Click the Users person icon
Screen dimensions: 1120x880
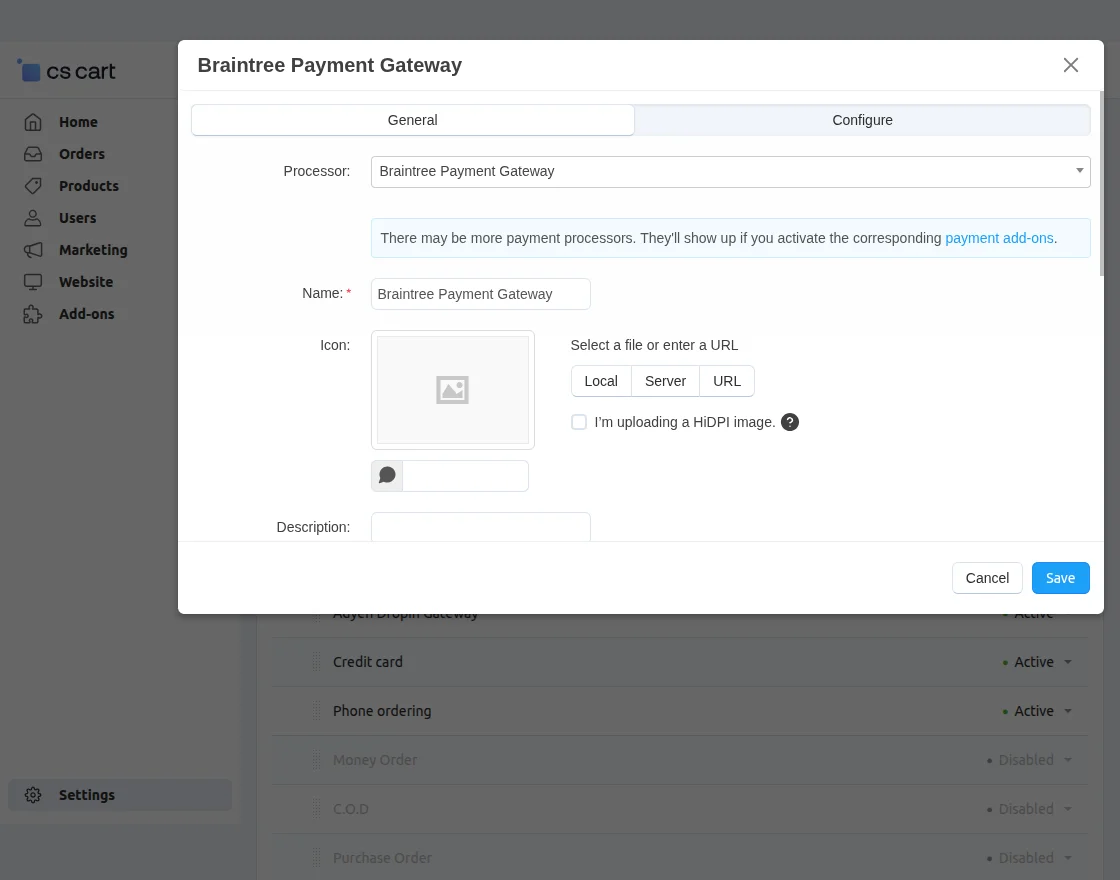click(x=33, y=218)
